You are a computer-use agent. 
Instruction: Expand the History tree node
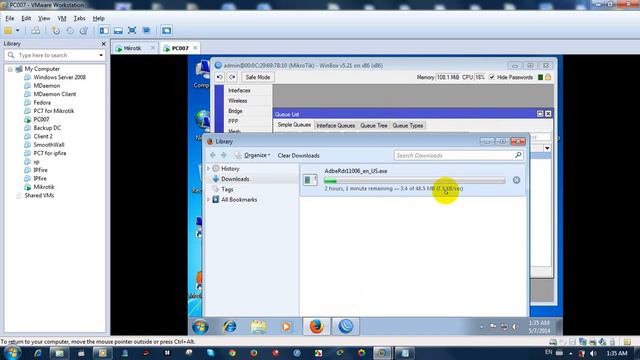(209, 169)
